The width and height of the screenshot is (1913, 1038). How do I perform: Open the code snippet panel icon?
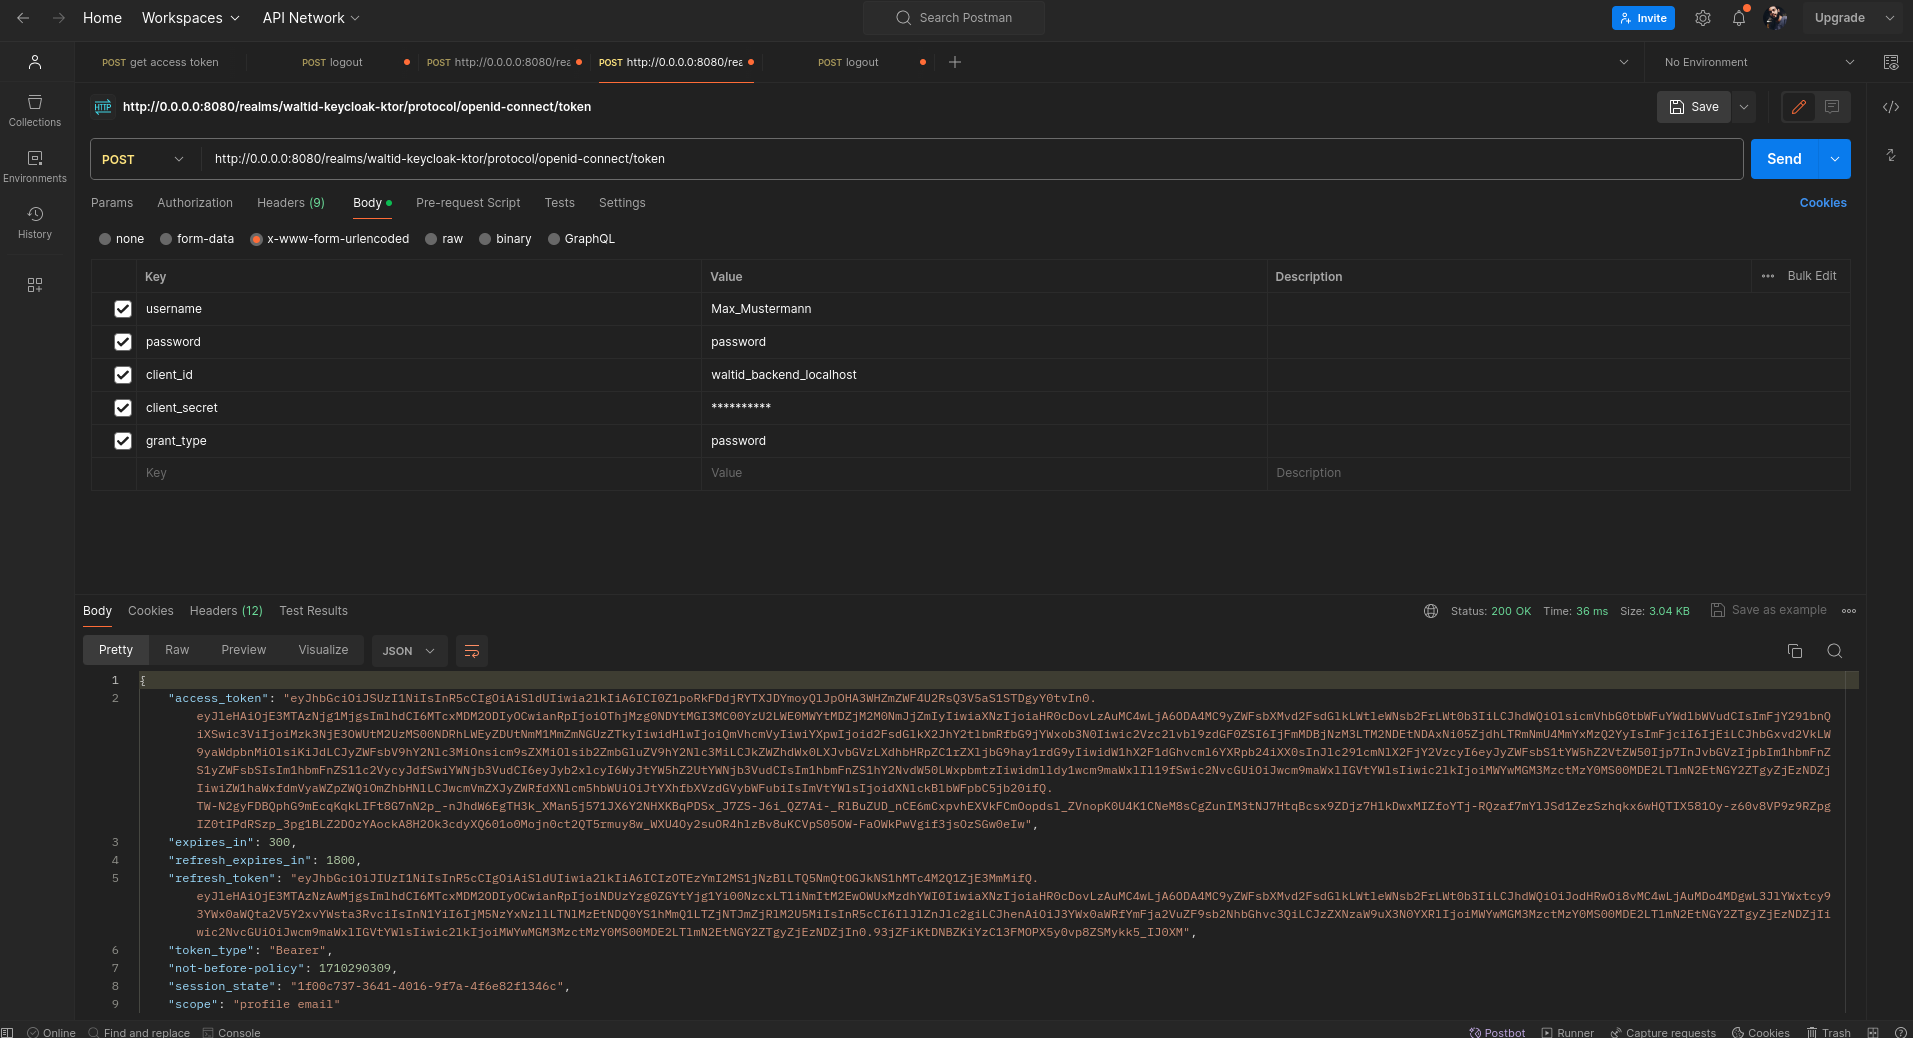1890,107
